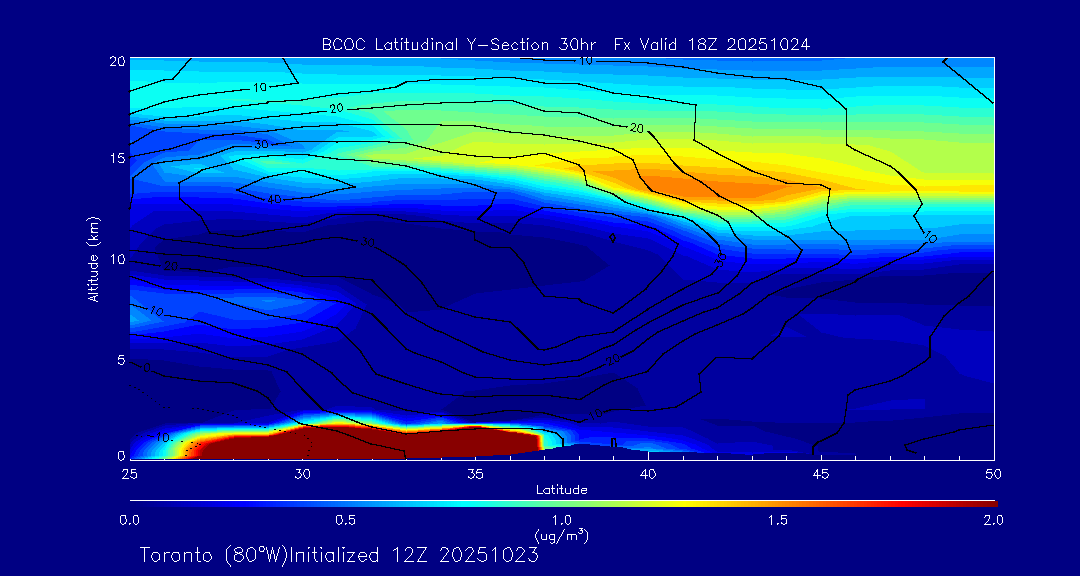
Task: Select the colorbar value '0.5'
Action: (346, 520)
